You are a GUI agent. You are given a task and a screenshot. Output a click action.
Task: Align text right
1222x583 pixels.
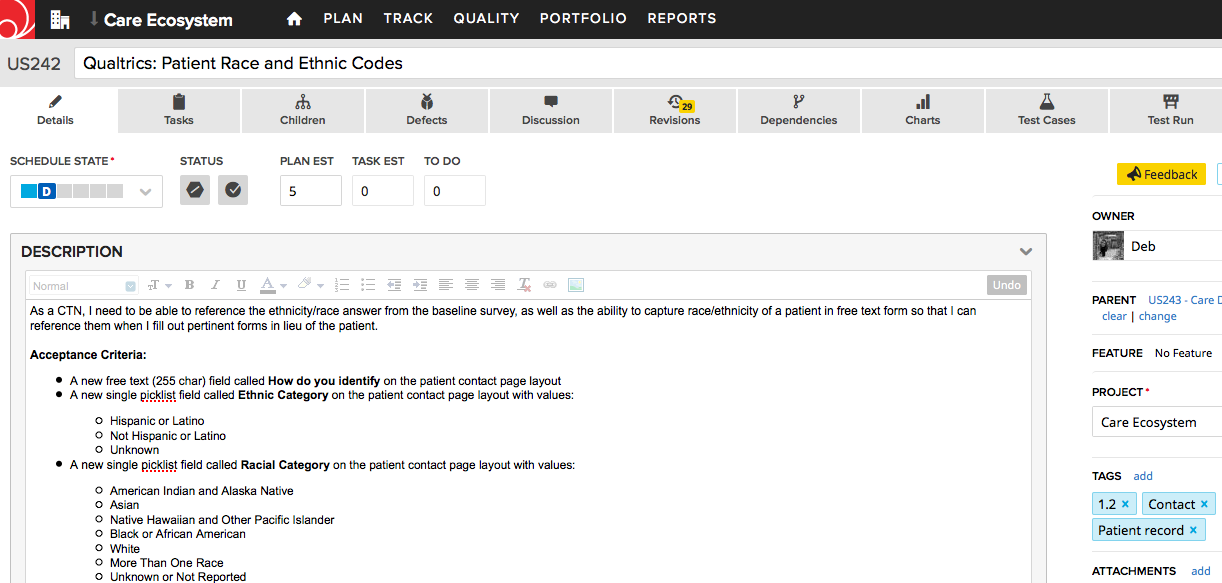[x=498, y=285]
